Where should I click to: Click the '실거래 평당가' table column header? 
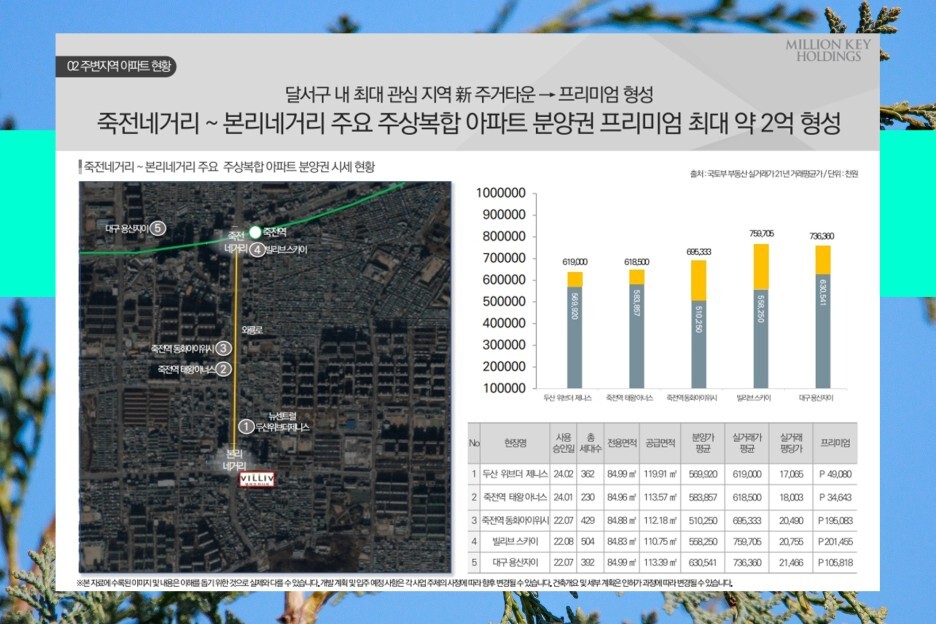(x=791, y=443)
